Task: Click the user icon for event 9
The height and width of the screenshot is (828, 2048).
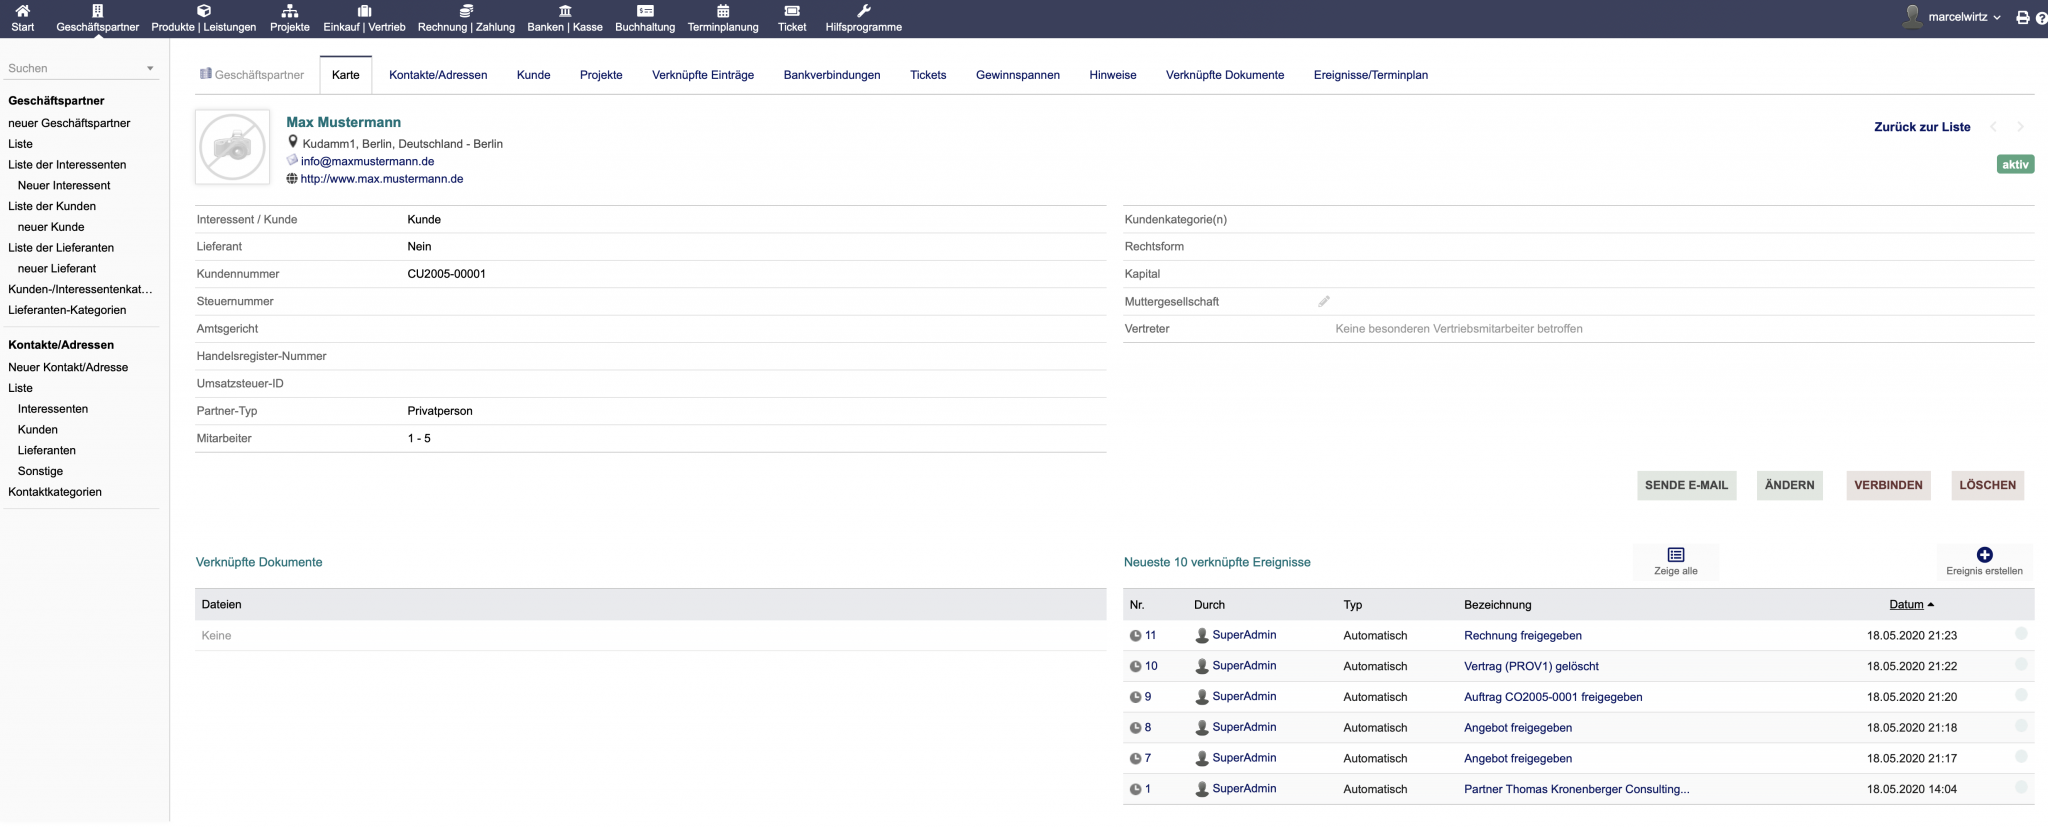Action: point(1202,697)
